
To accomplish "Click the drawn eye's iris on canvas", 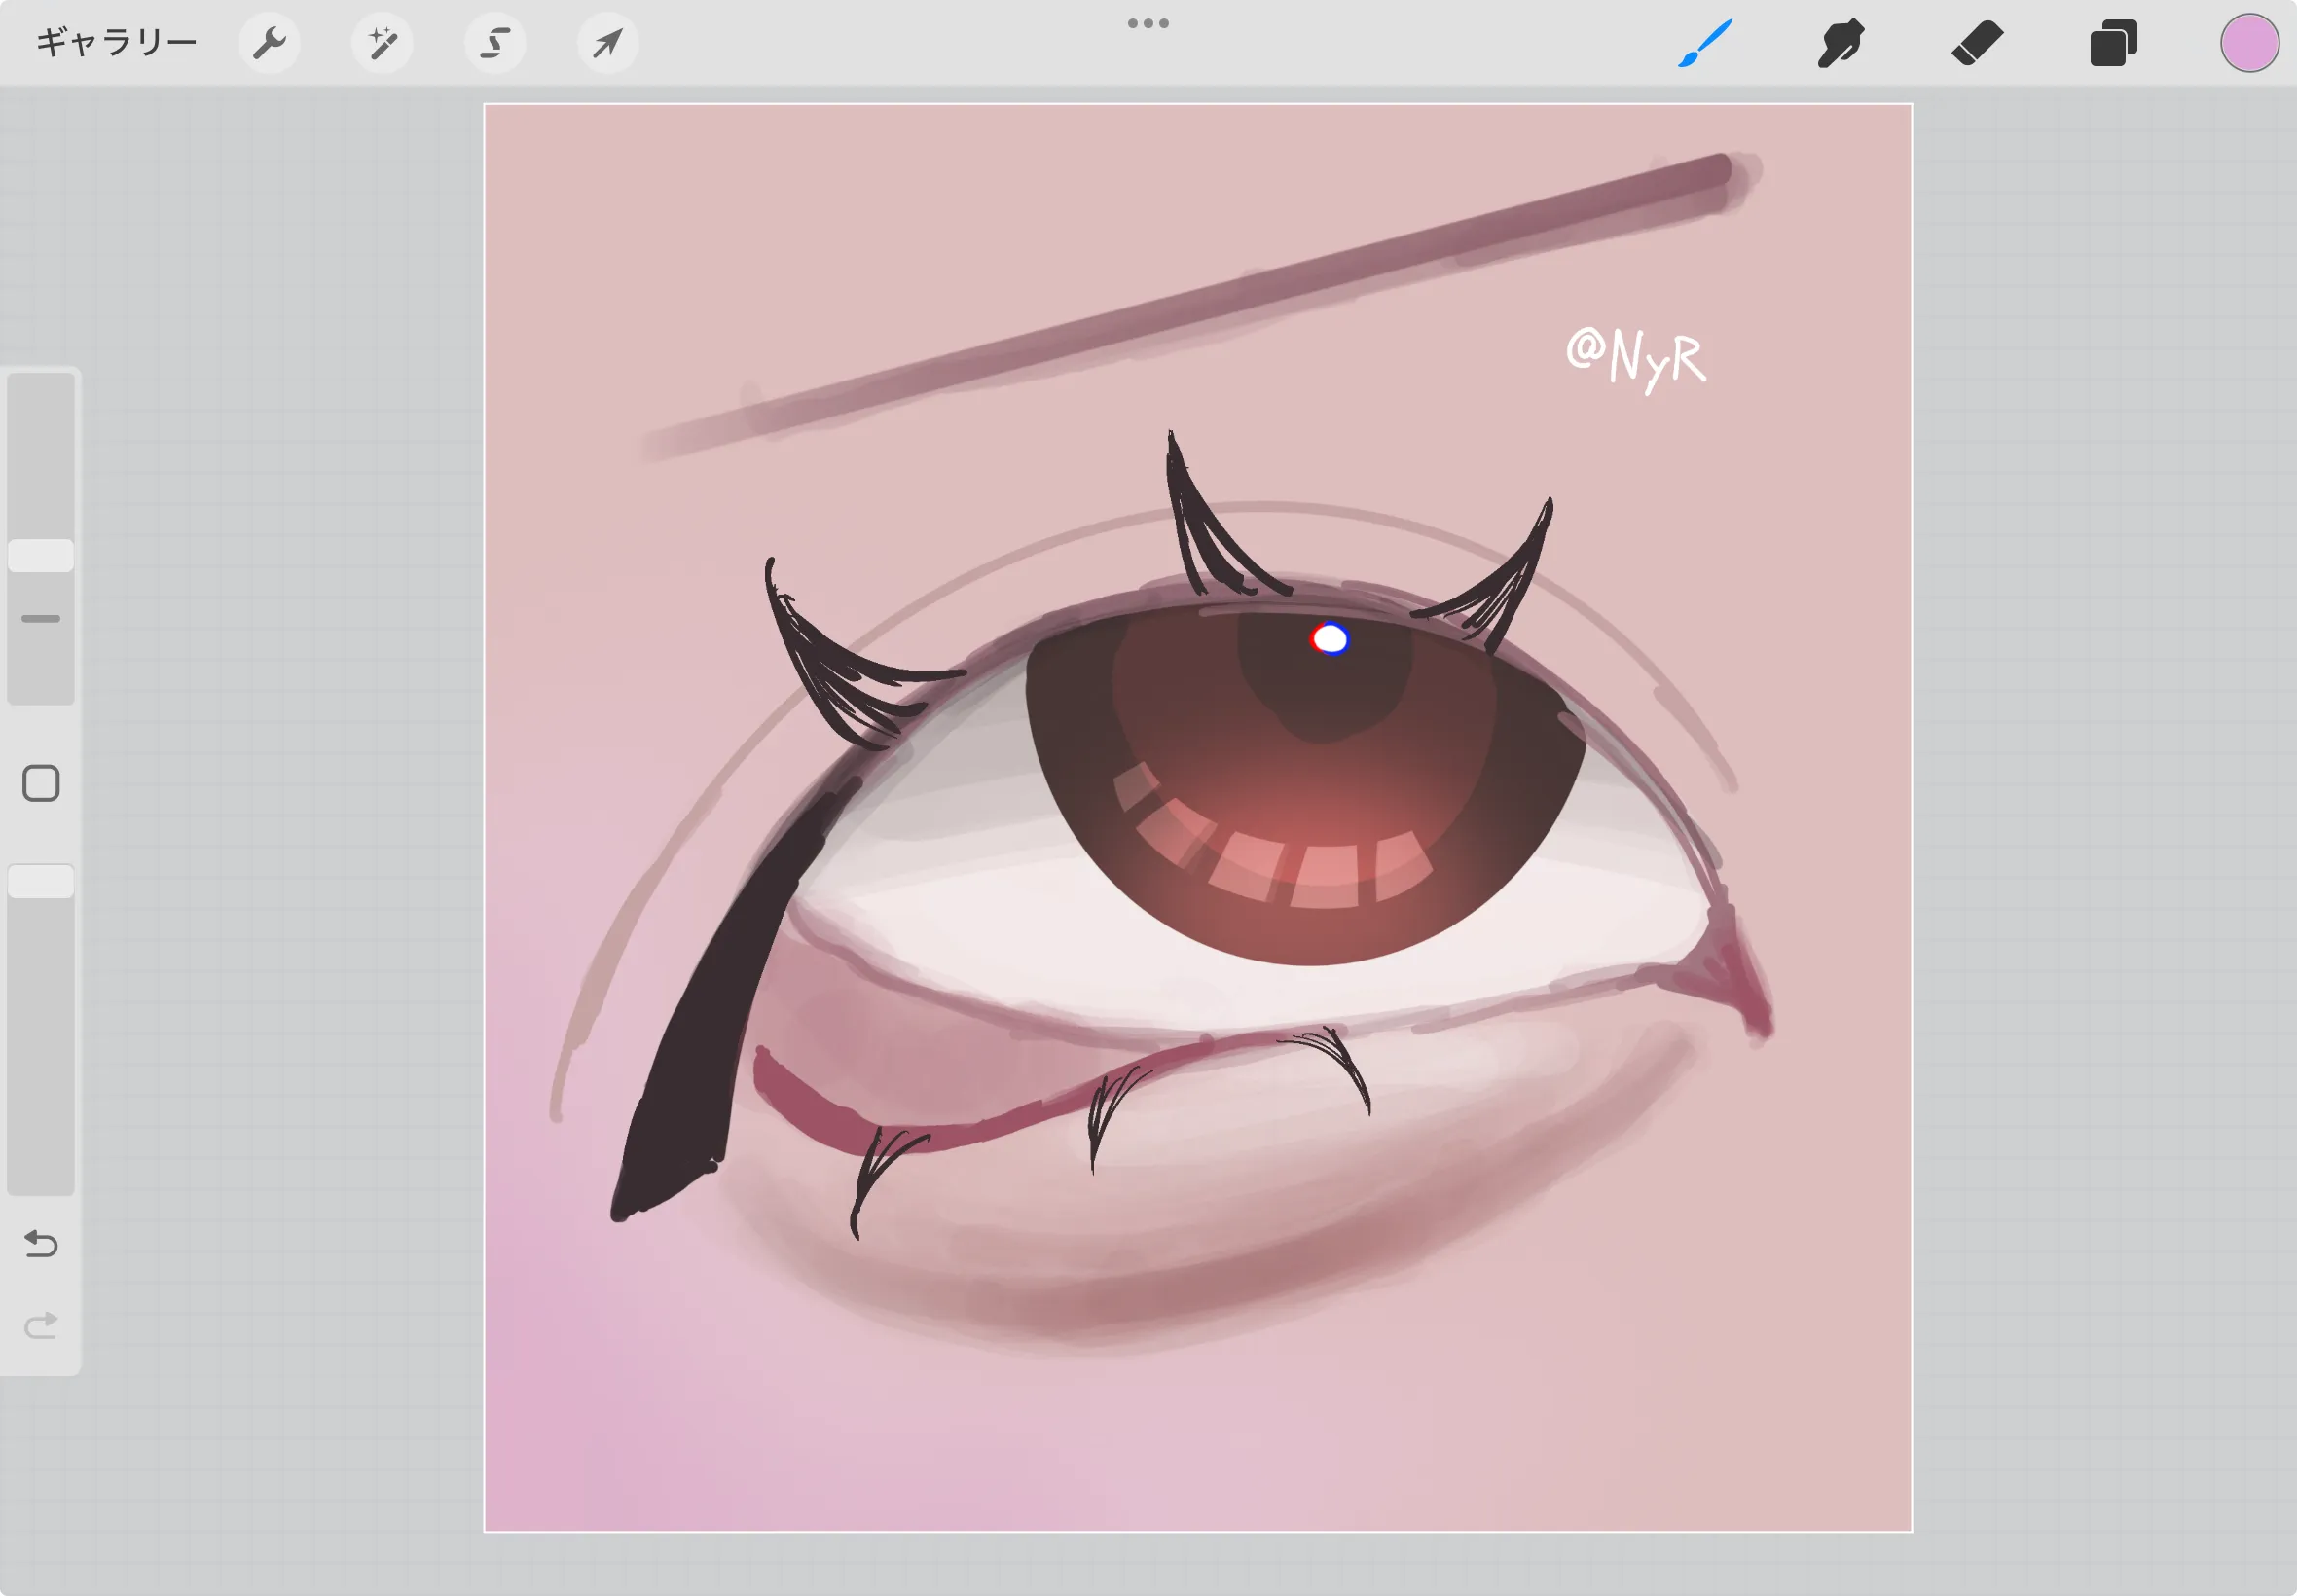I will tap(1305, 785).
